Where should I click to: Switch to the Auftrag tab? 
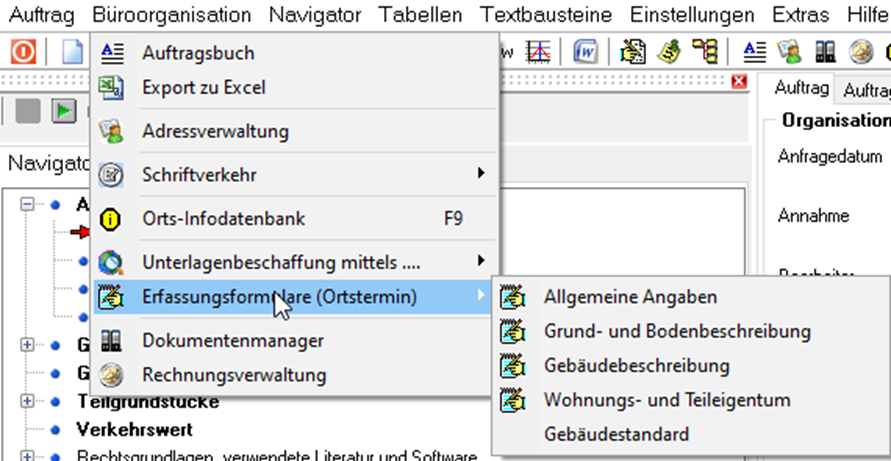point(802,88)
